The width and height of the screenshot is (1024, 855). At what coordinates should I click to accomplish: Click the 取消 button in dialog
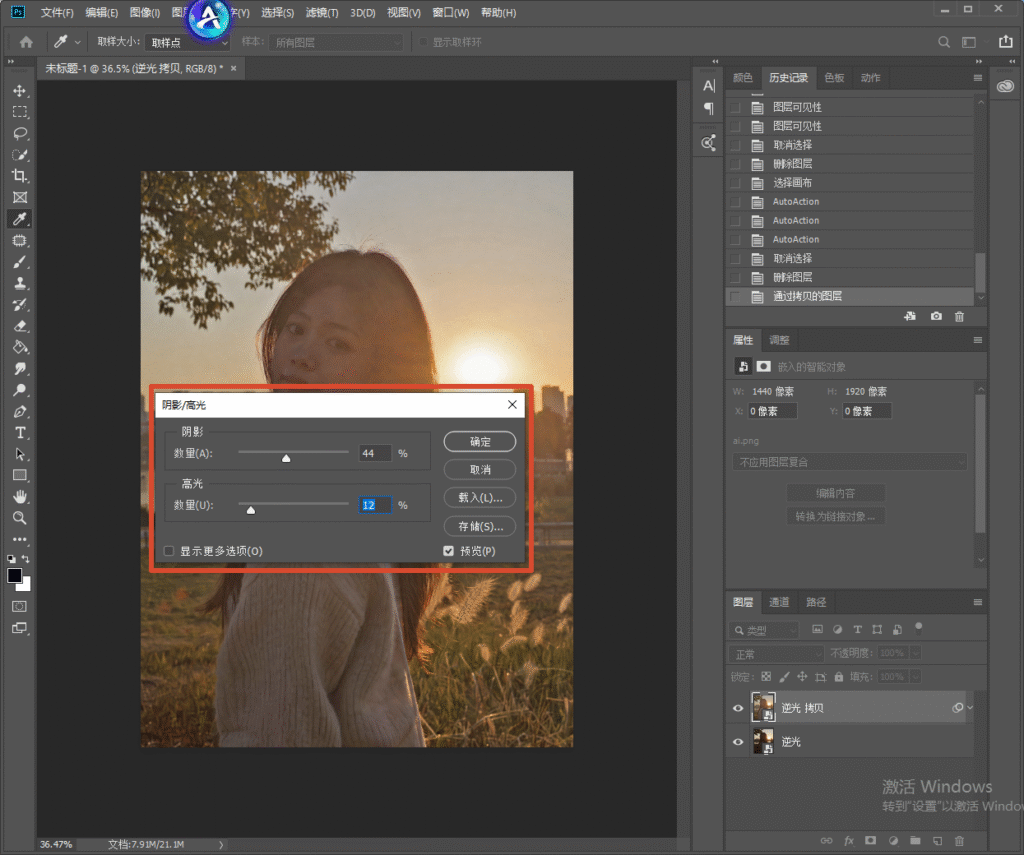(480, 470)
